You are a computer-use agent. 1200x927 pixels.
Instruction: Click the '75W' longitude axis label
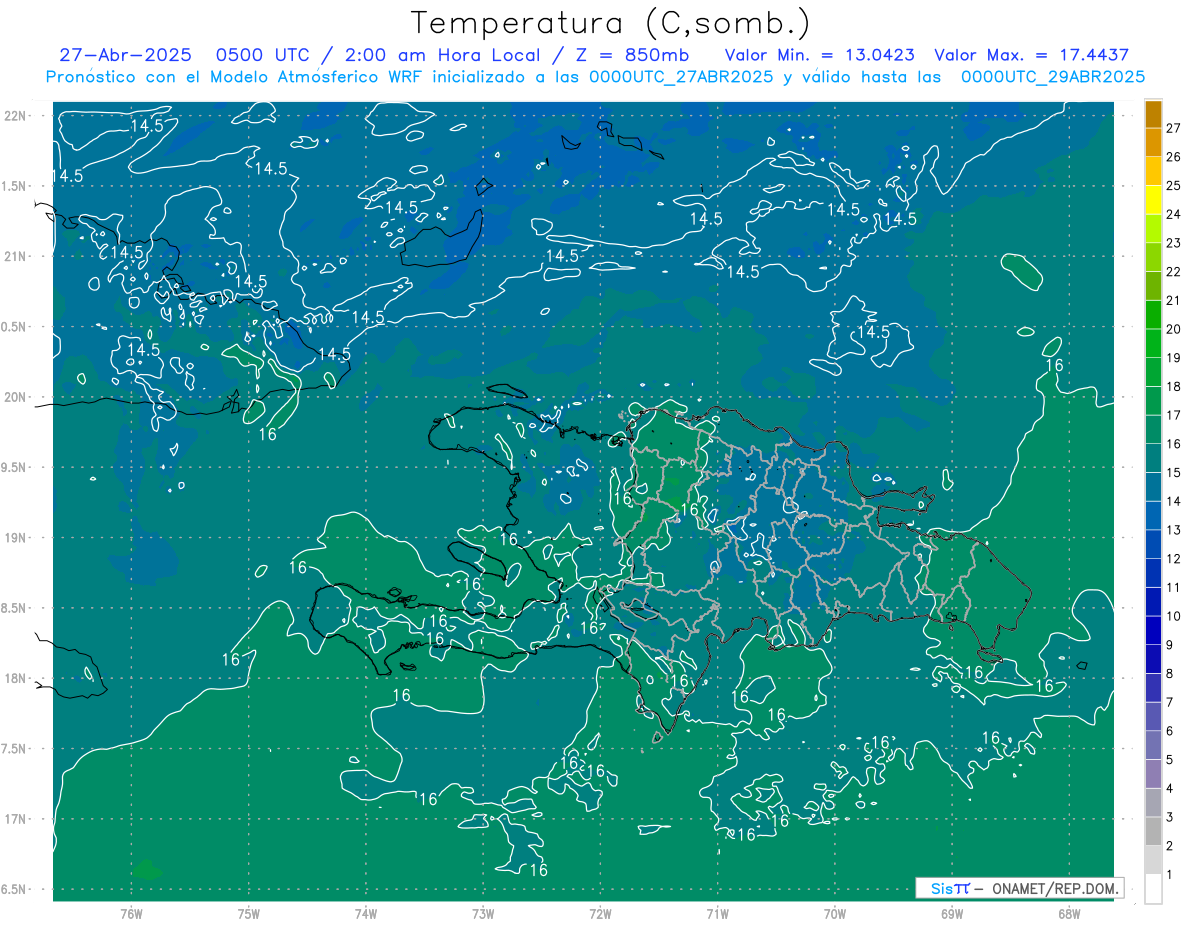point(249,914)
